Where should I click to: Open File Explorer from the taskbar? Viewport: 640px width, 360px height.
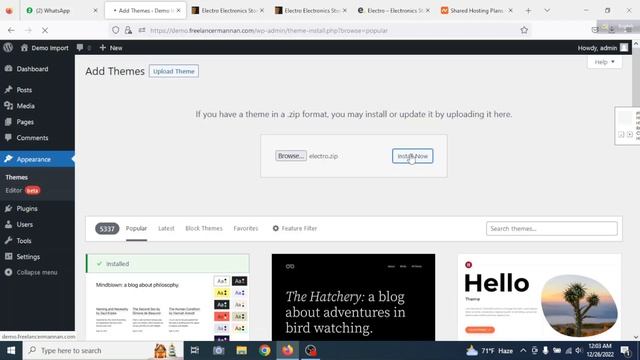(x=241, y=350)
